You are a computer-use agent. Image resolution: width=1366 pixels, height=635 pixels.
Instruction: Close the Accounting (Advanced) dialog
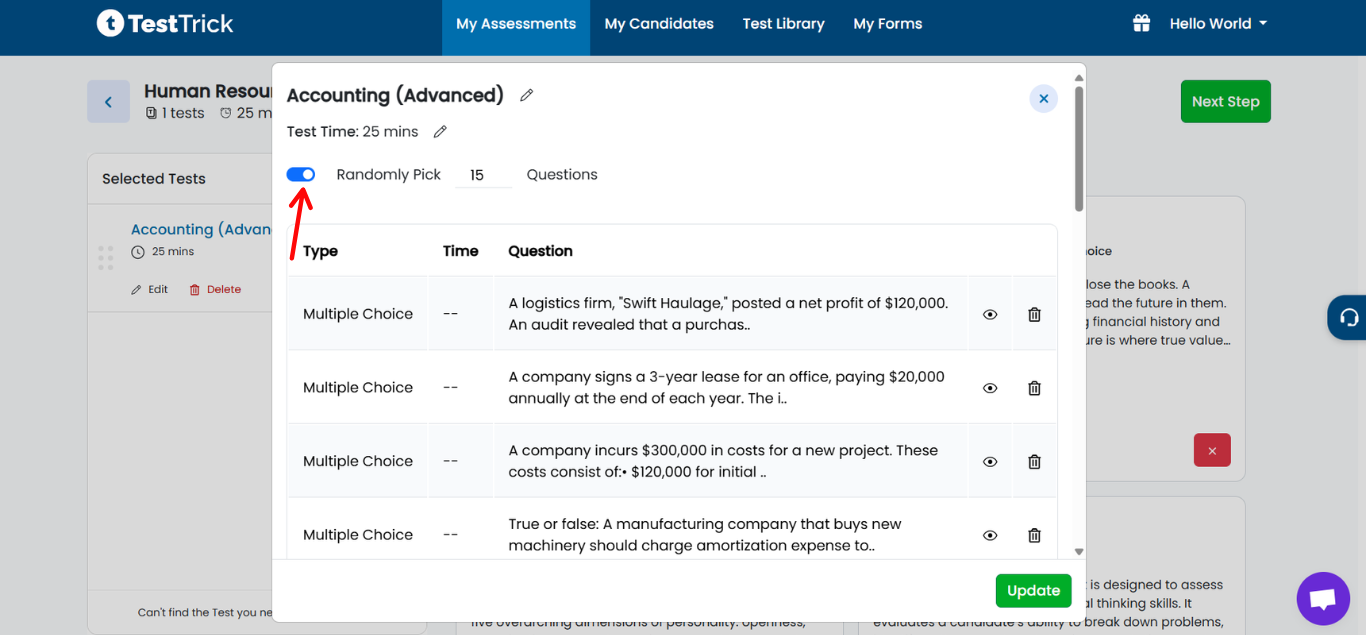[x=1043, y=98]
